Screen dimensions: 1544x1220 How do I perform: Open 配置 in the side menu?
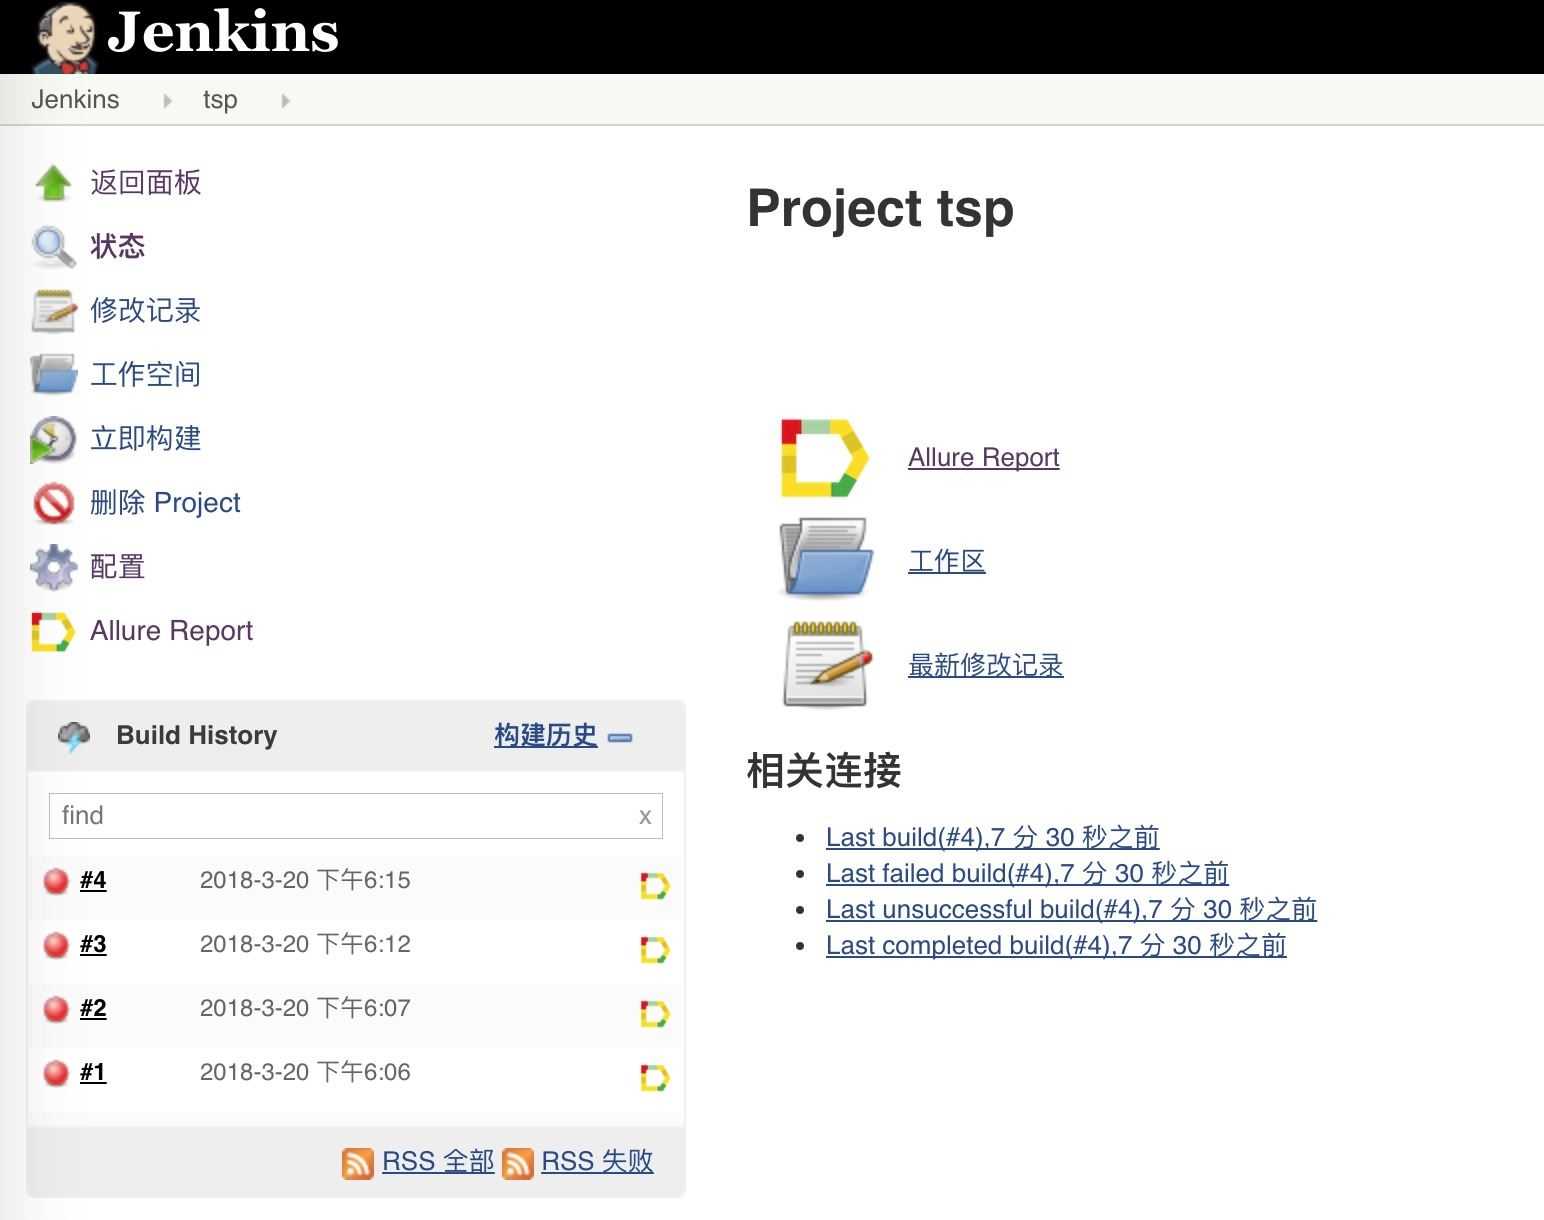[118, 567]
